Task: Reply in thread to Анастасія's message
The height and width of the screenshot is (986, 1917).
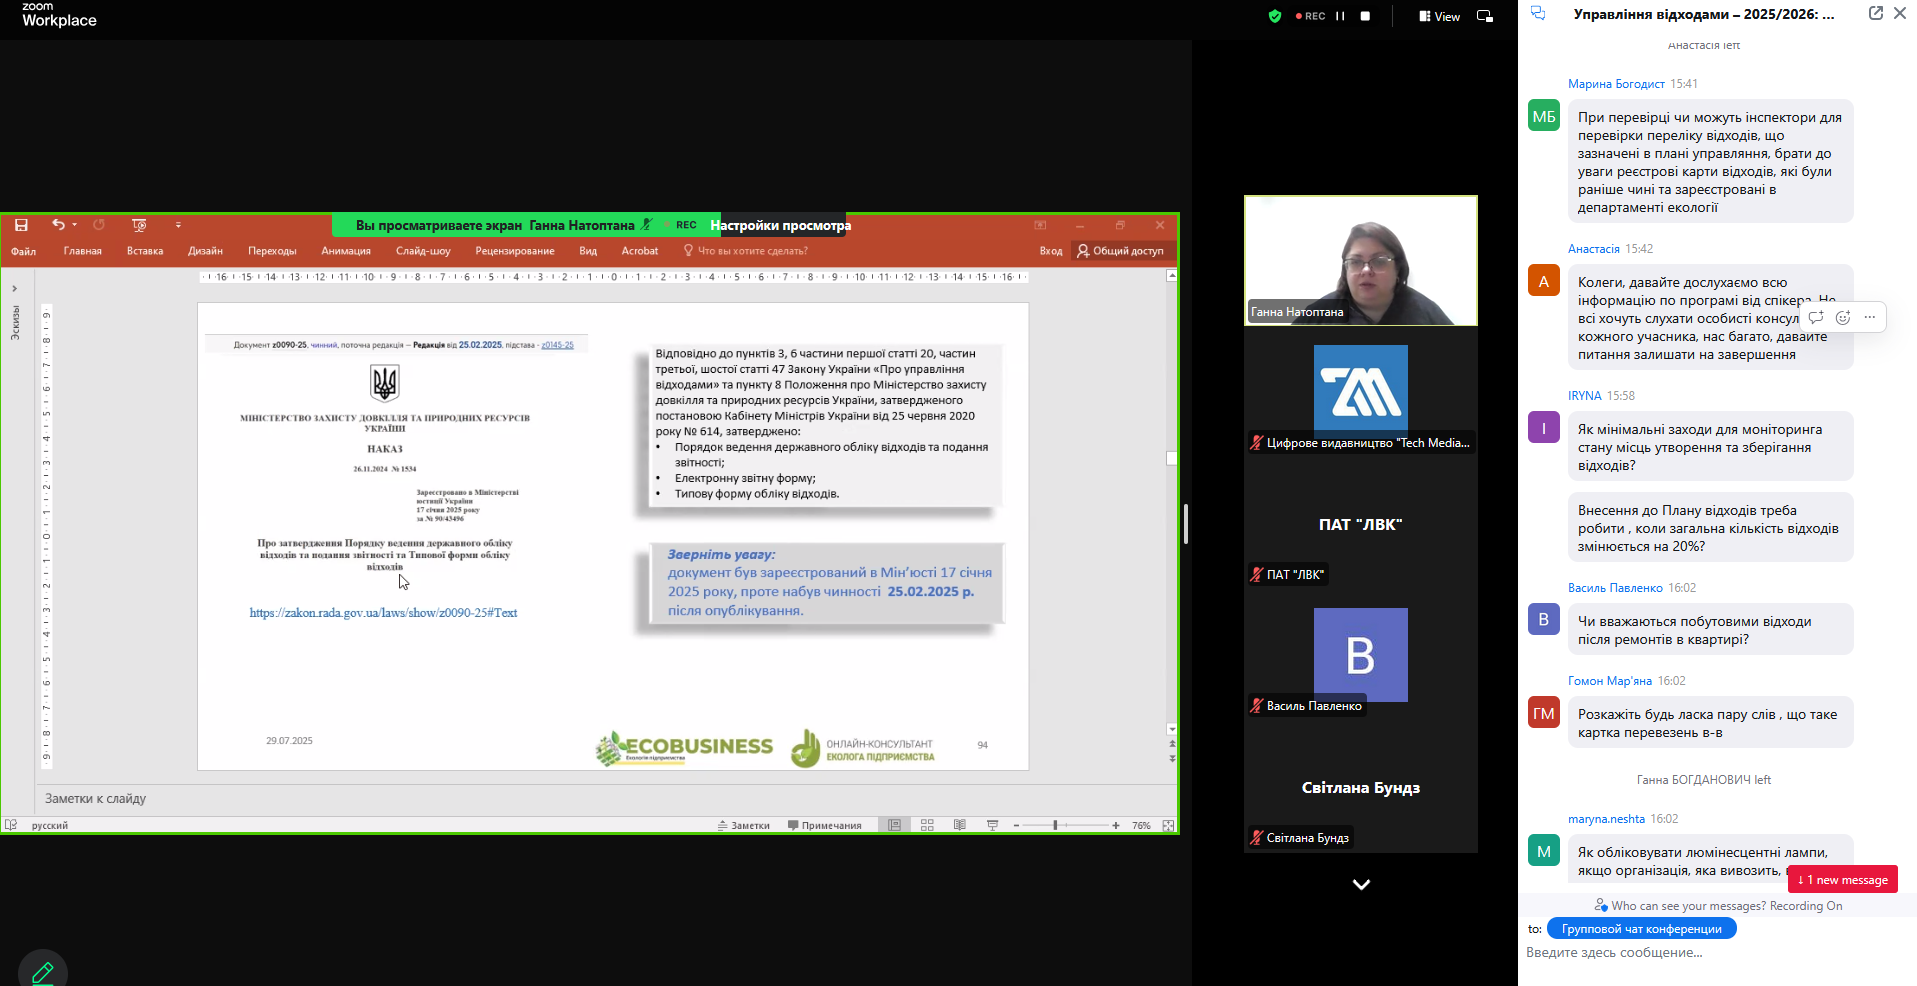Action: [1816, 317]
